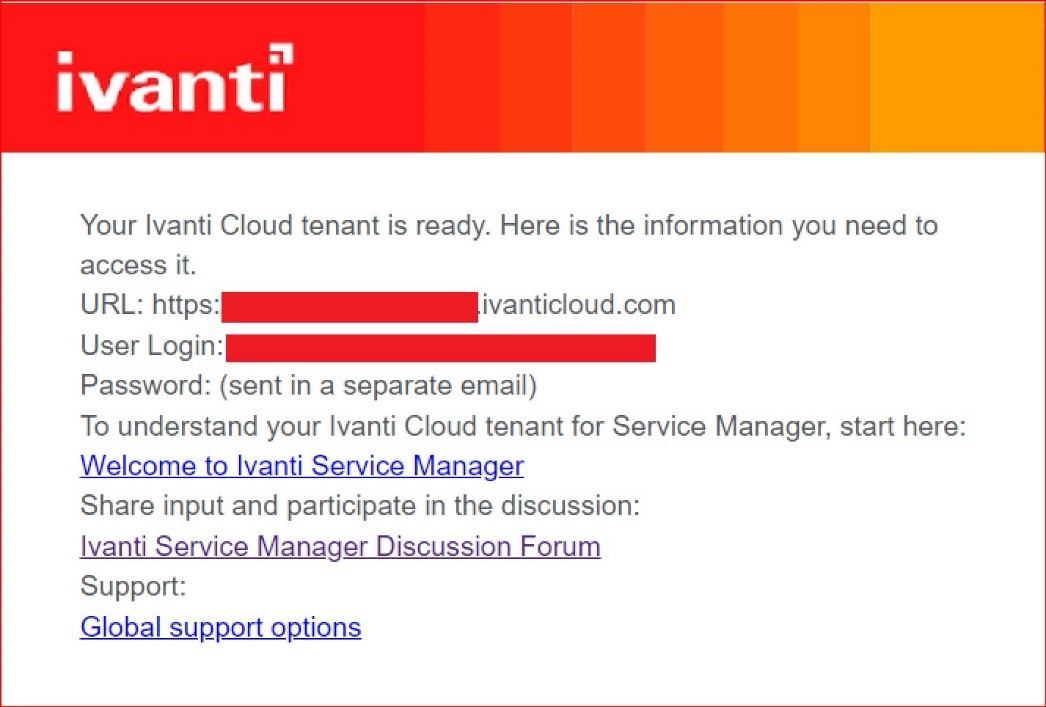Select the 'Password: (sent in a separate email)' line
The image size is (1046, 707).
click(307, 385)
